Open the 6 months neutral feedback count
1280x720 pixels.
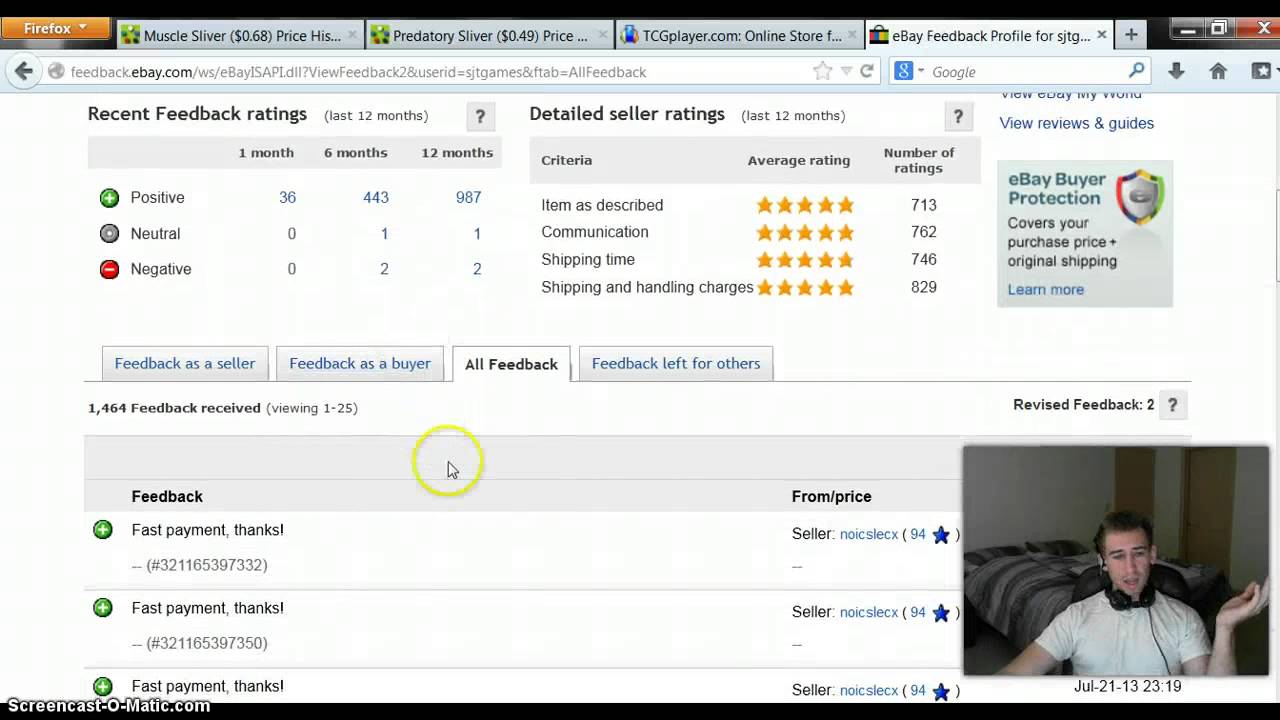(384, 234)
